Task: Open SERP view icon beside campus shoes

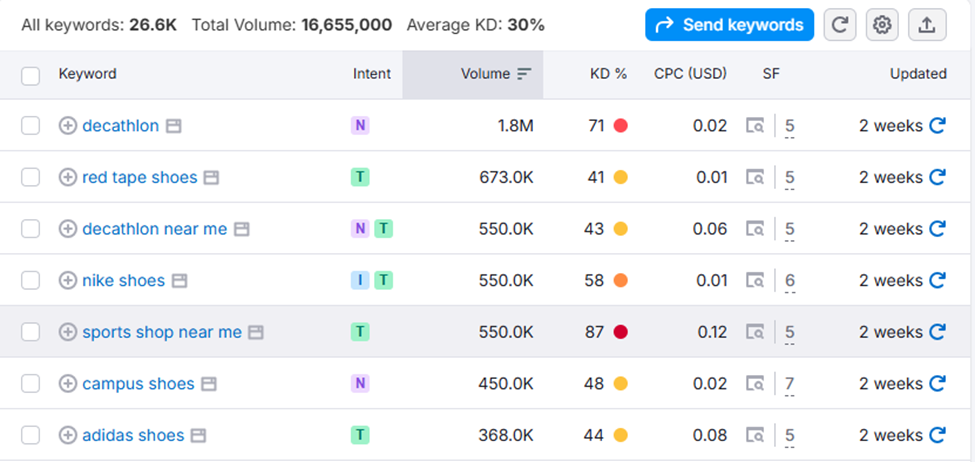Action: point(209,384)
